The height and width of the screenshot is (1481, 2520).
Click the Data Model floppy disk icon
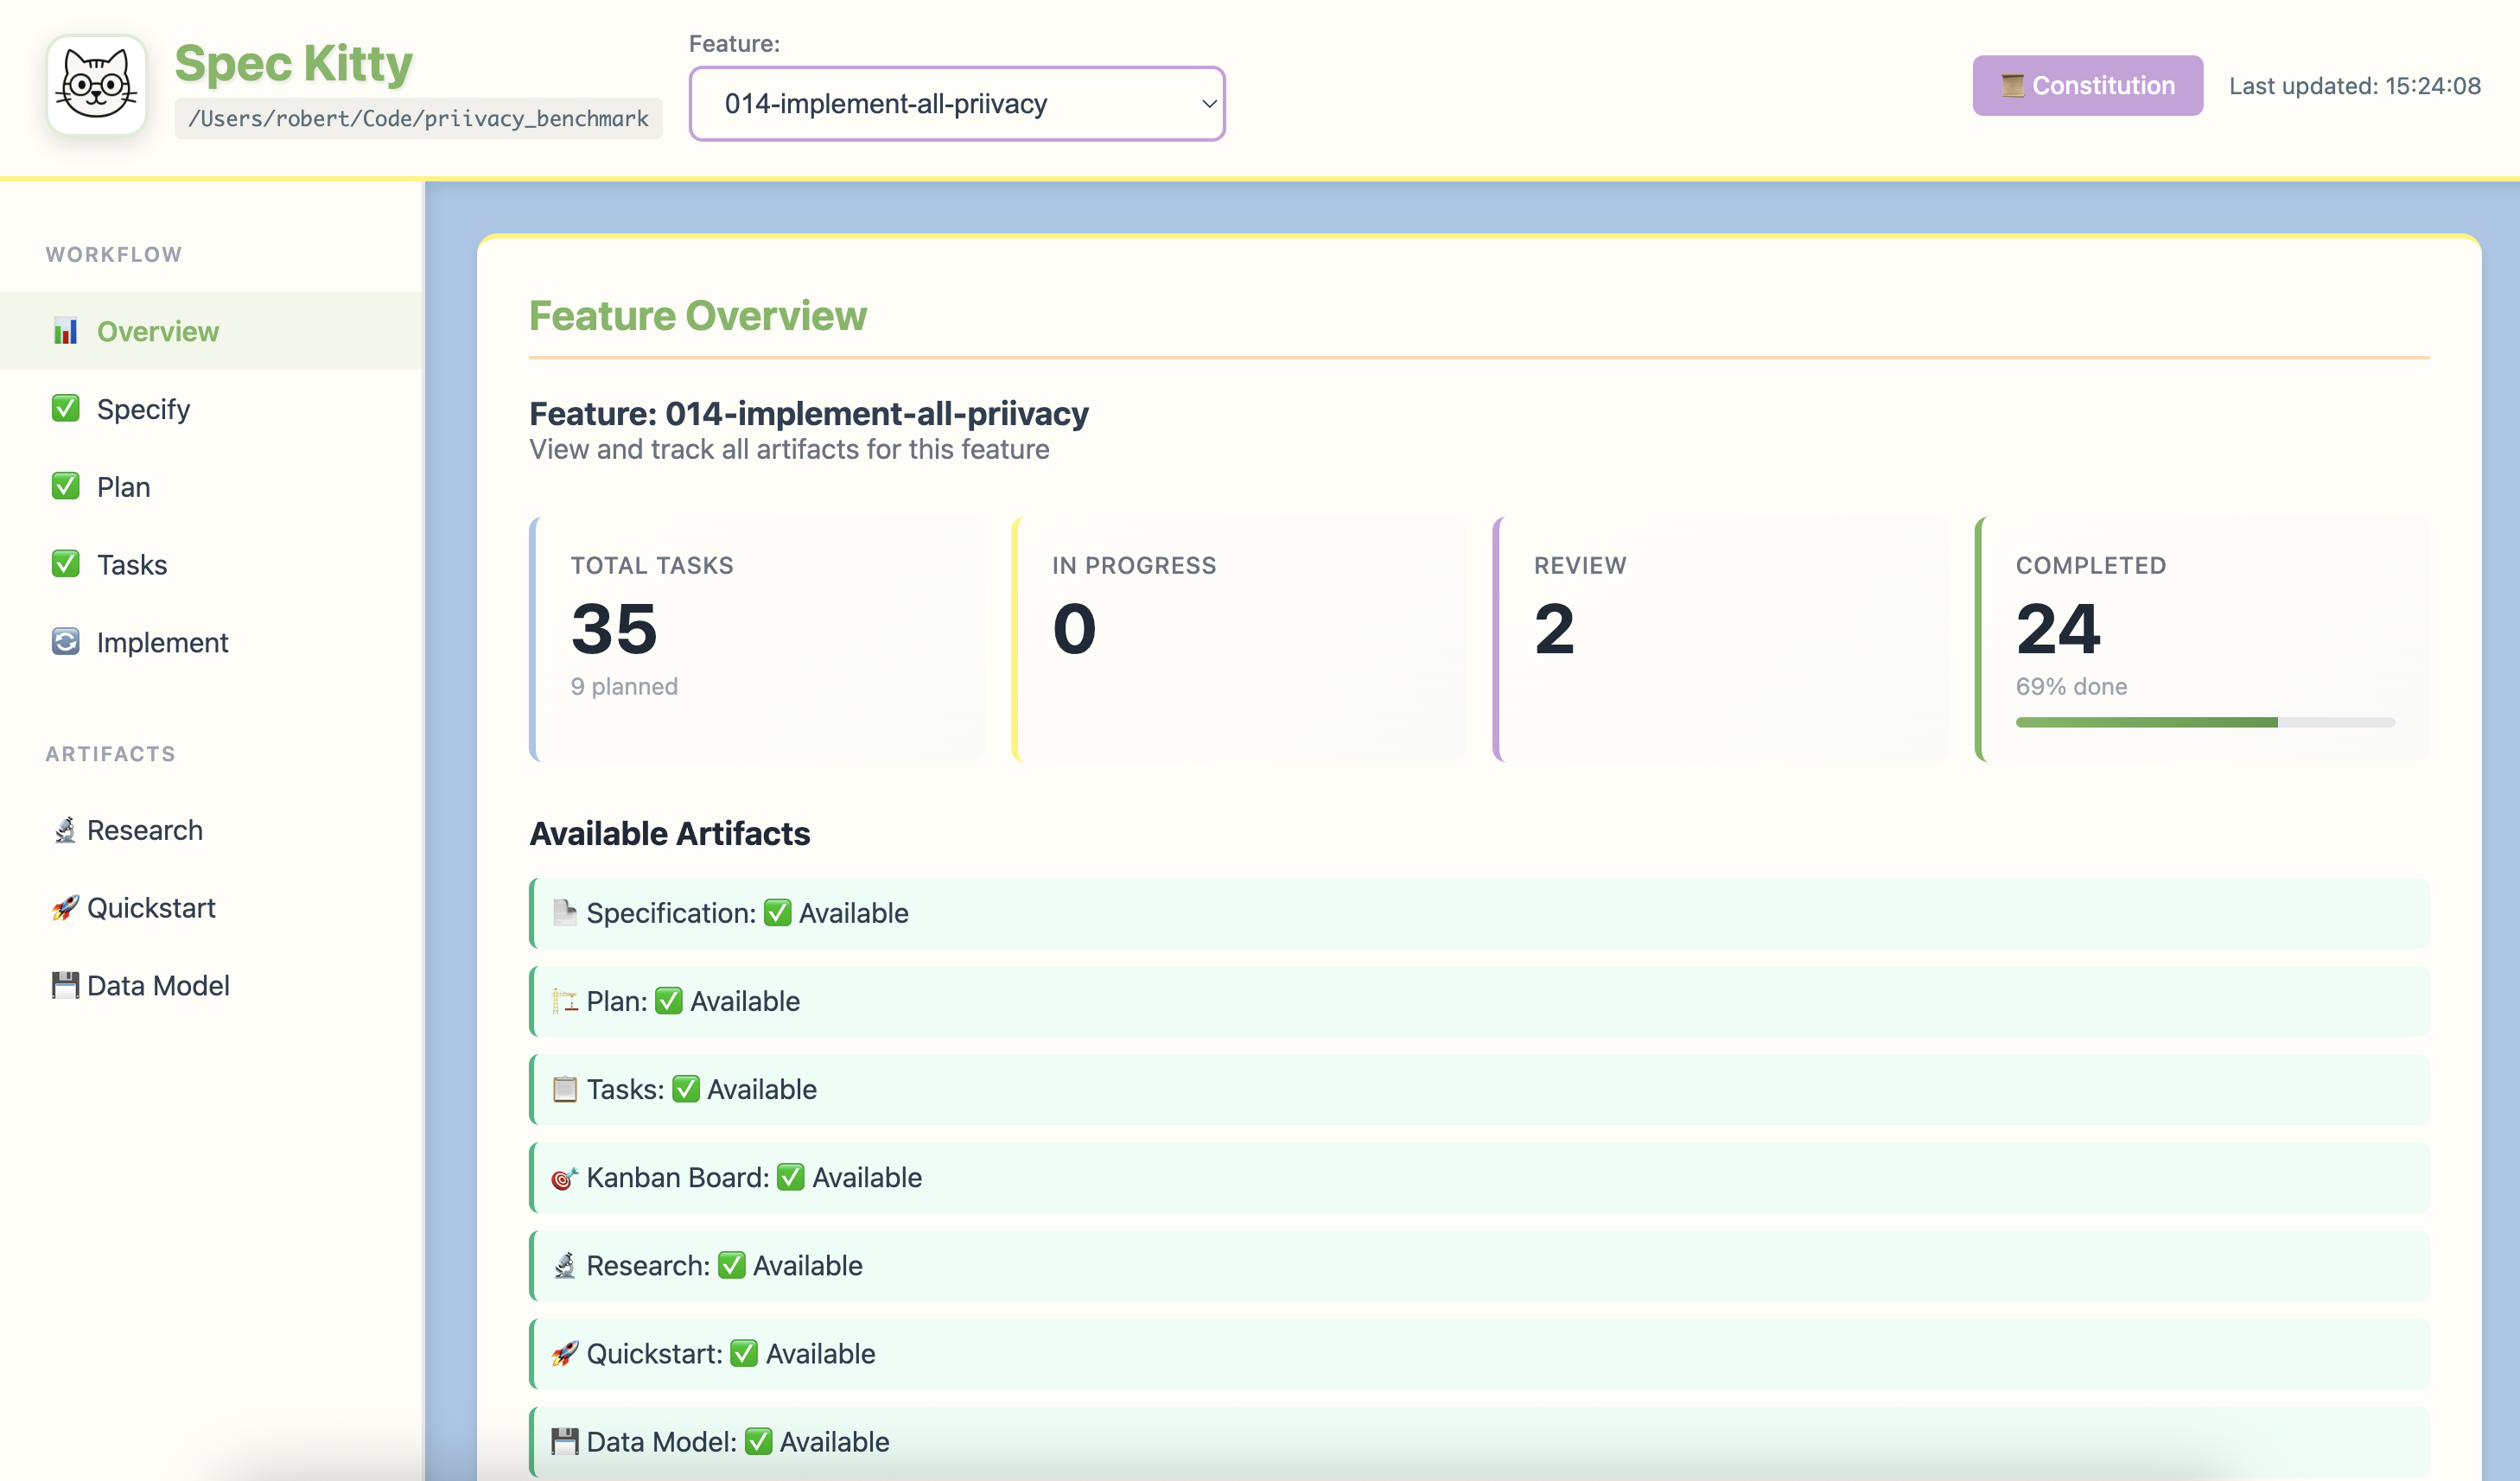[65, 985]
